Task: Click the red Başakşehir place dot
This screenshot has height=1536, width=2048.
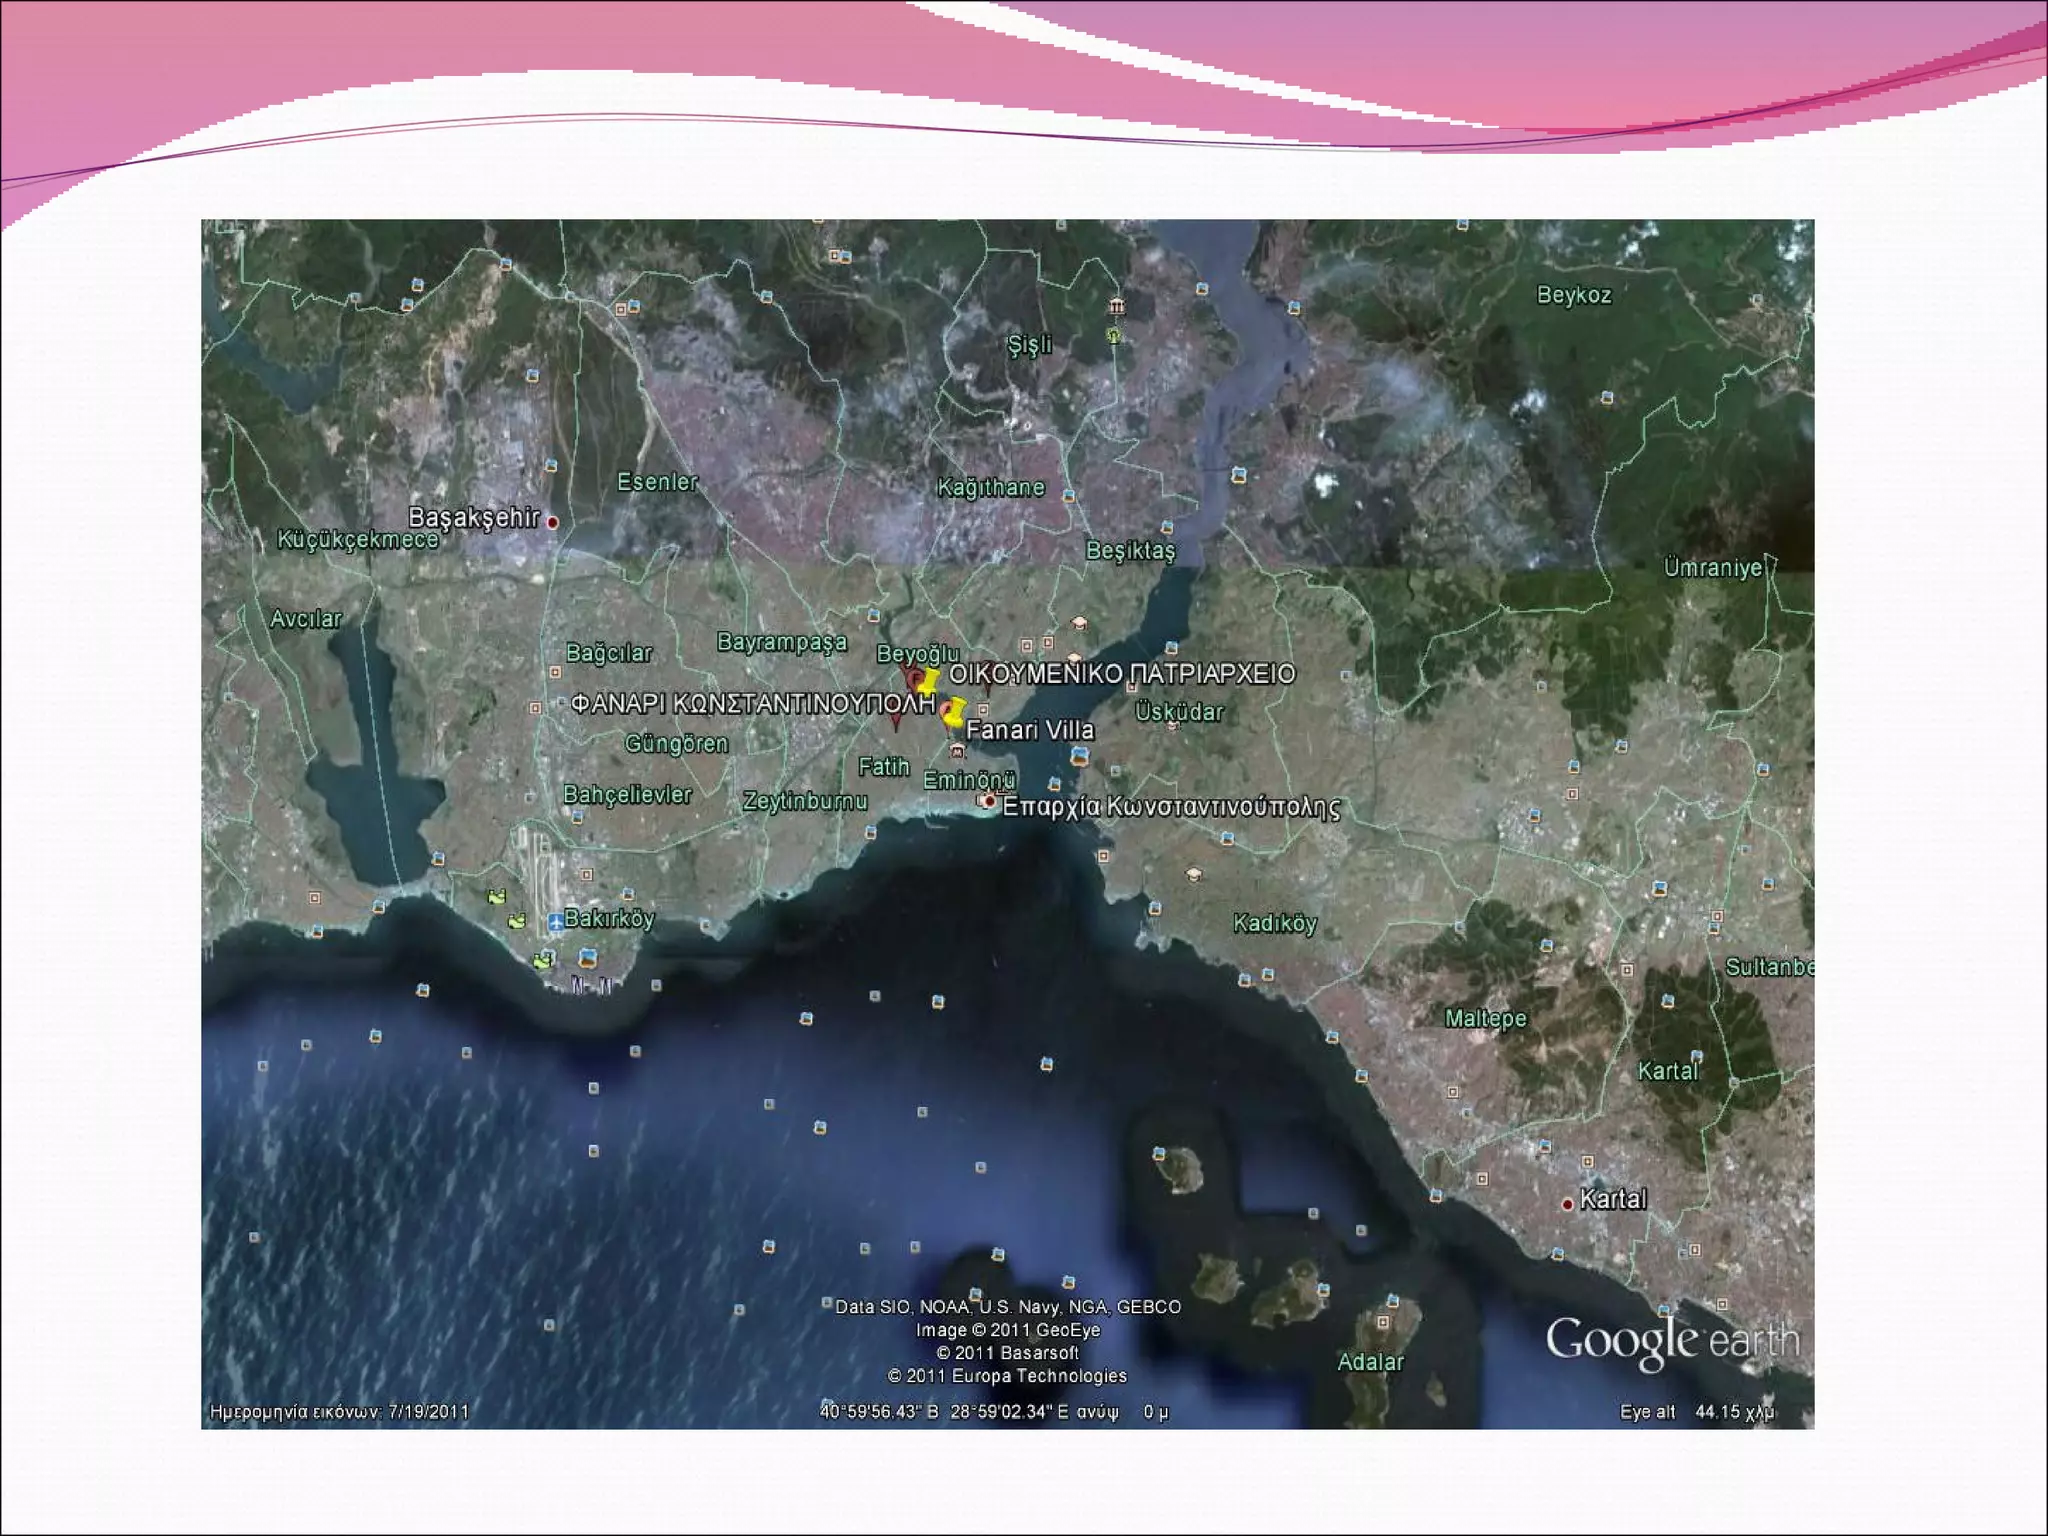Action: [x=552, y=522]
